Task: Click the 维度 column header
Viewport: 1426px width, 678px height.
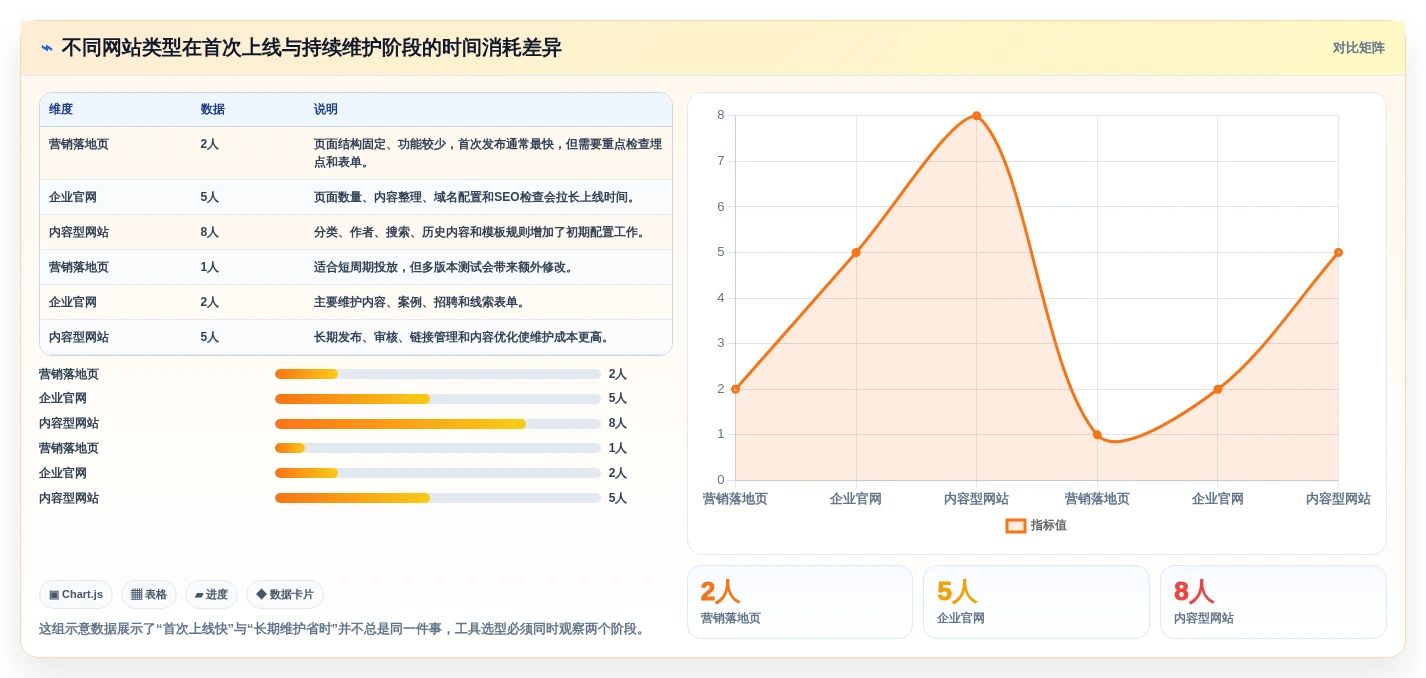Action: coord(61,110)
